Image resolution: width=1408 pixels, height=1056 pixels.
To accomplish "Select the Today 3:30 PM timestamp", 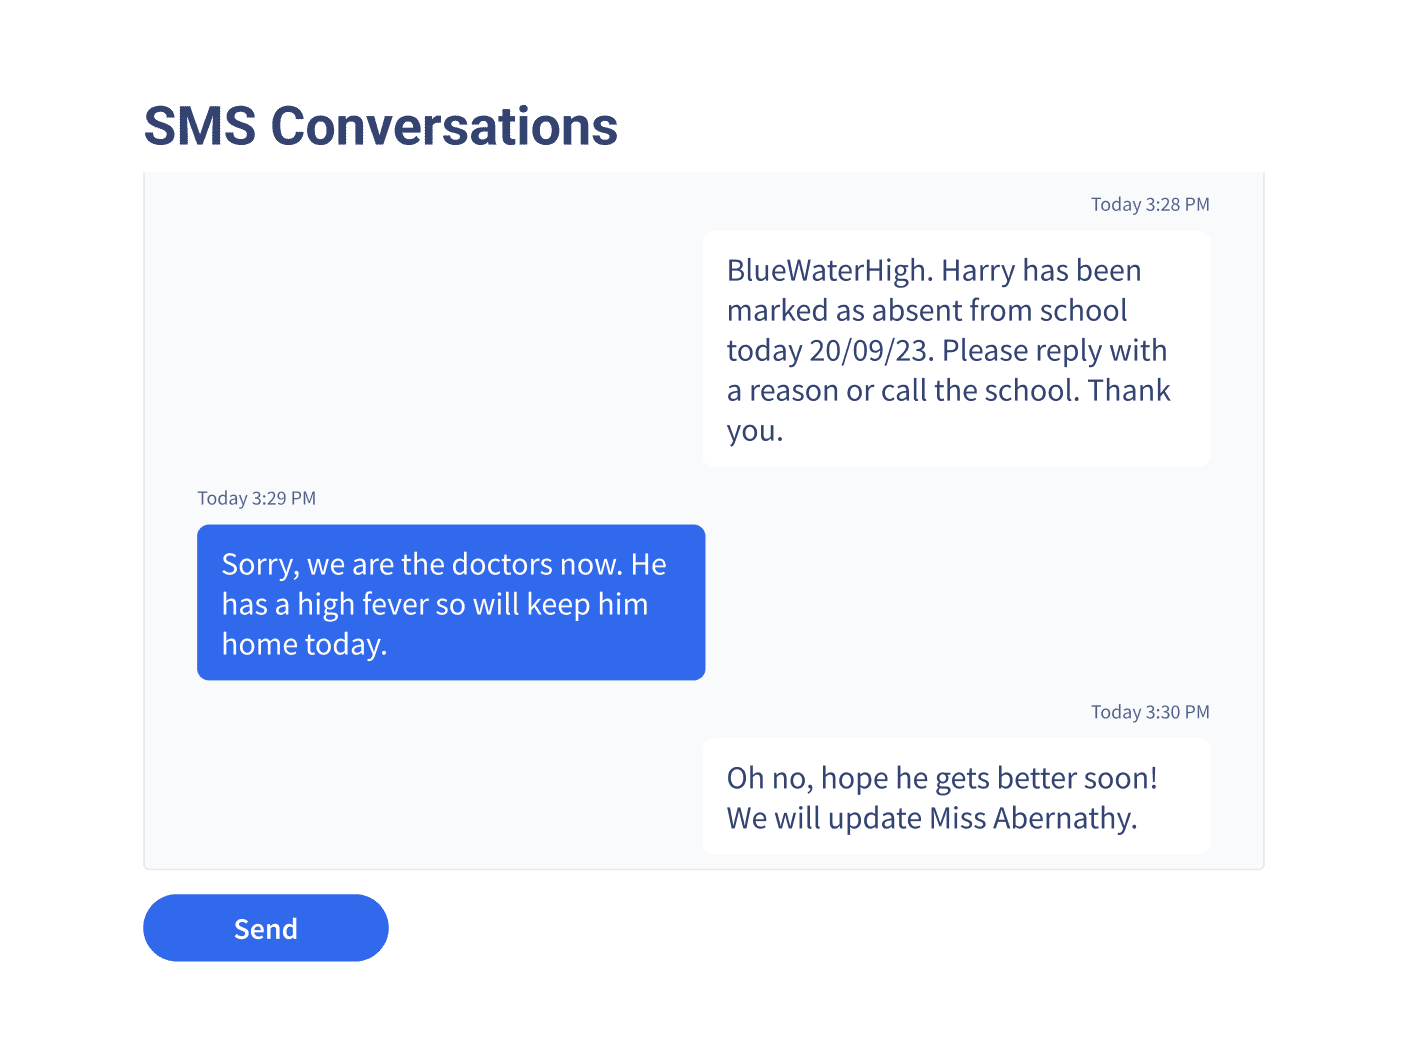I will click(1150, 713).
